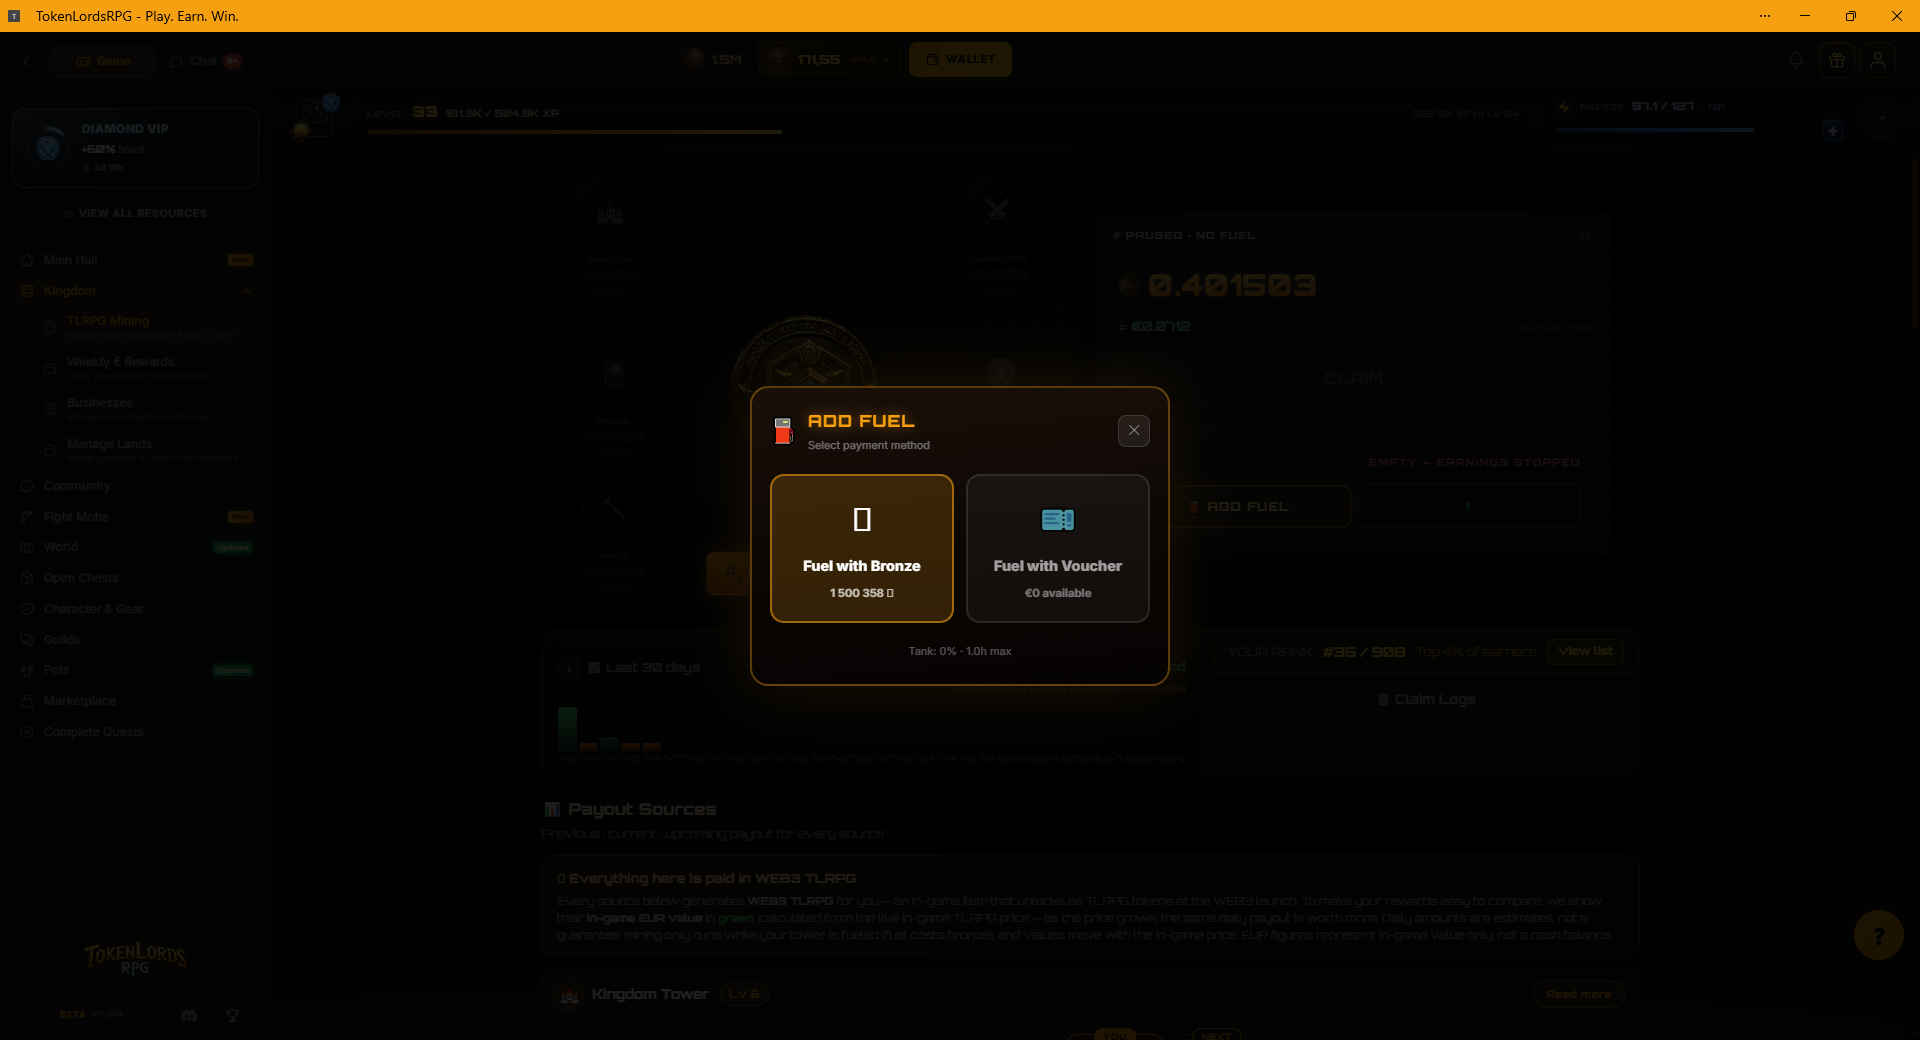Open Manage Lands in the sidebar
Screen dimensions: 1920x1040
(x=135, y=449)
